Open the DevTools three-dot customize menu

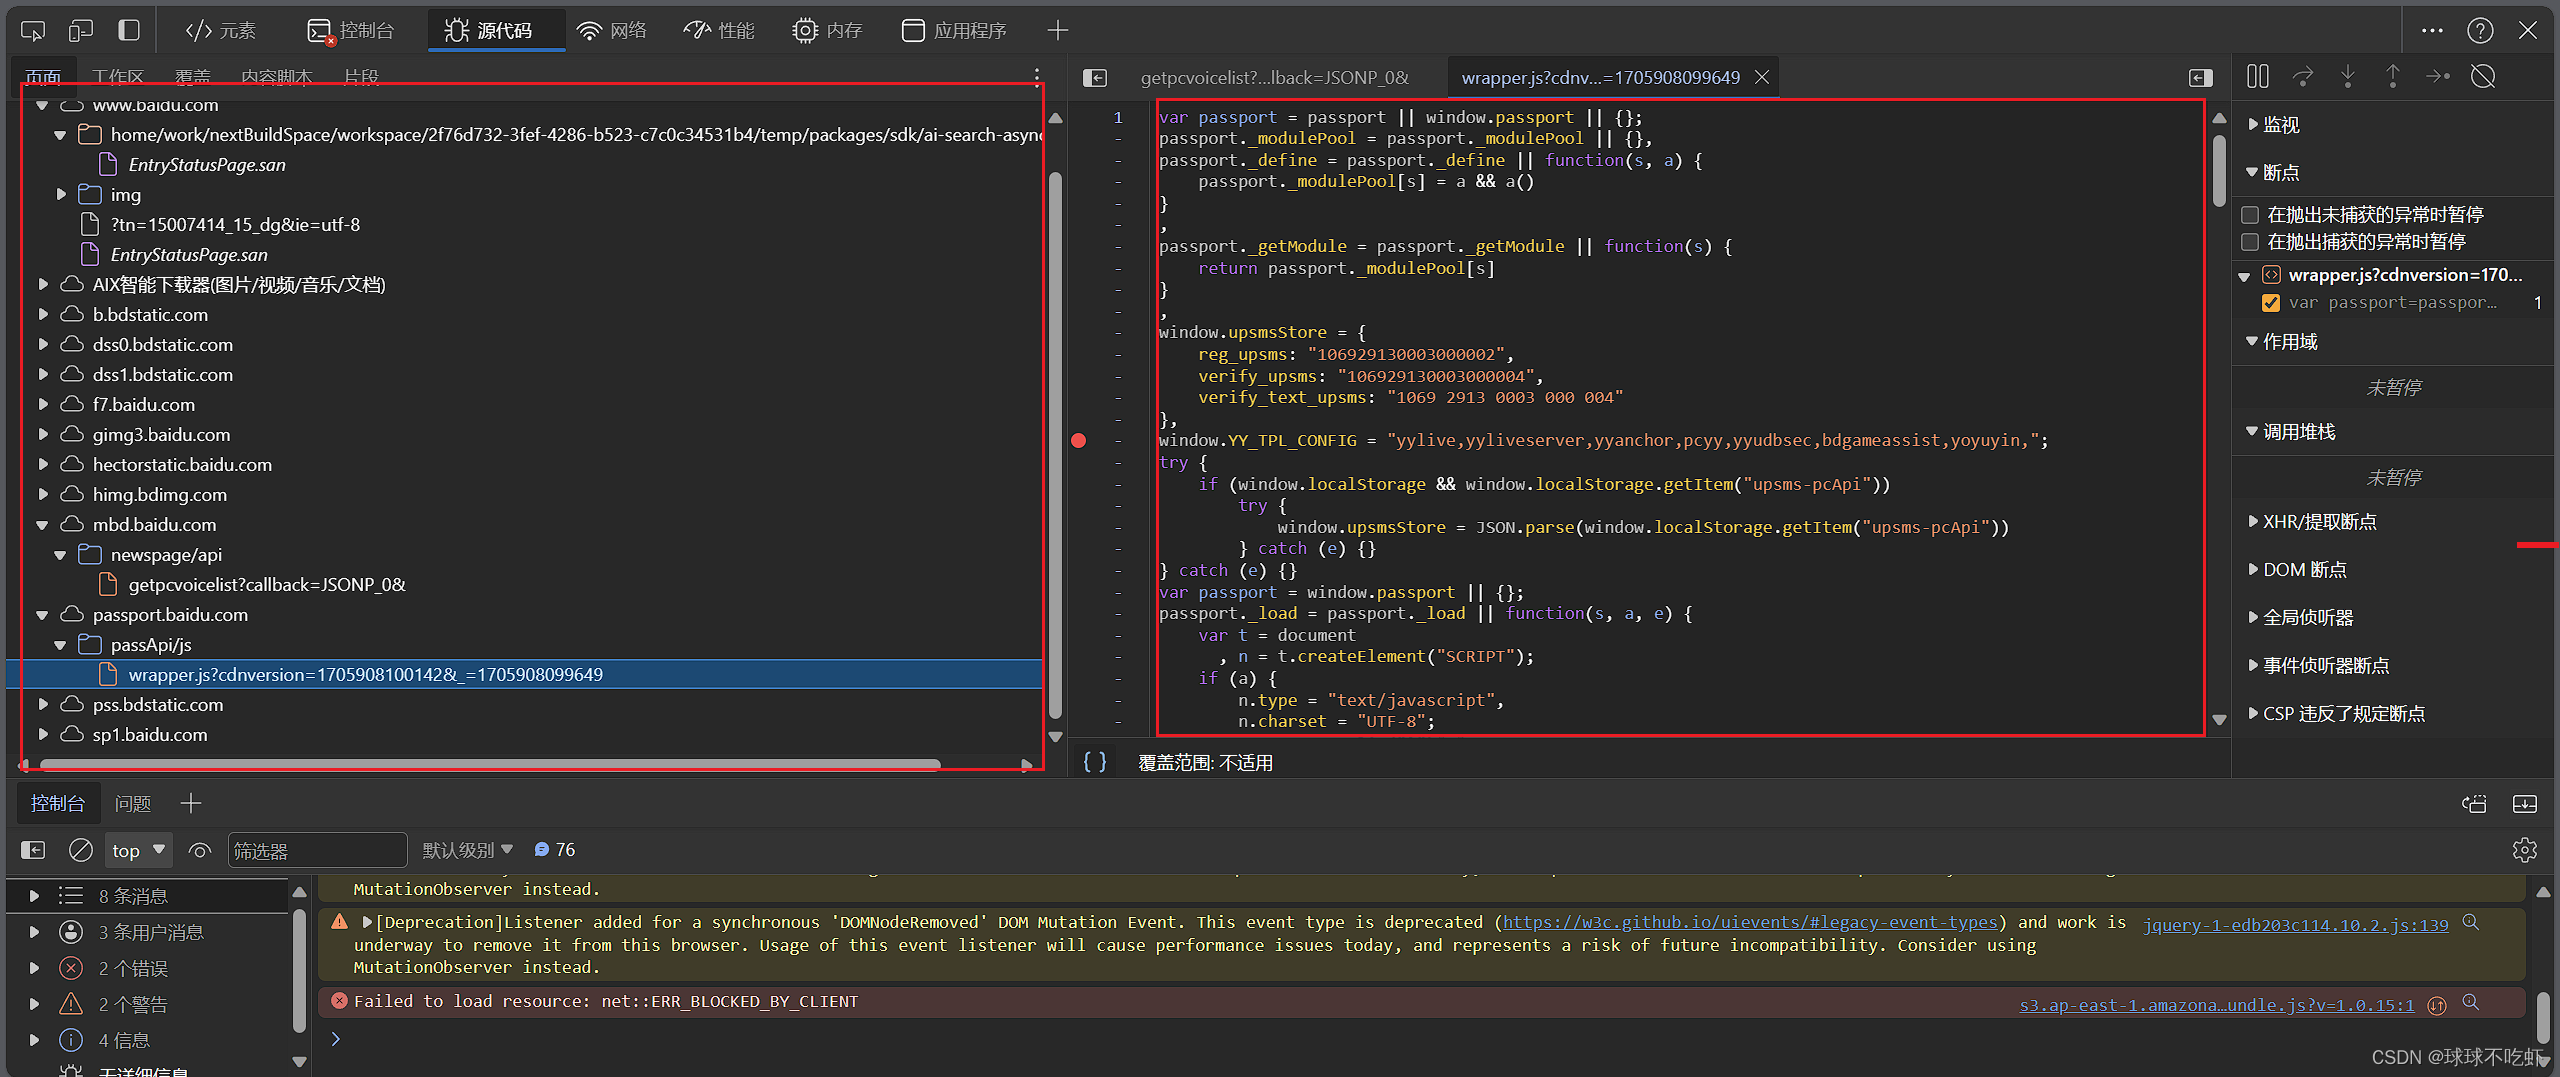(2433, 31)
